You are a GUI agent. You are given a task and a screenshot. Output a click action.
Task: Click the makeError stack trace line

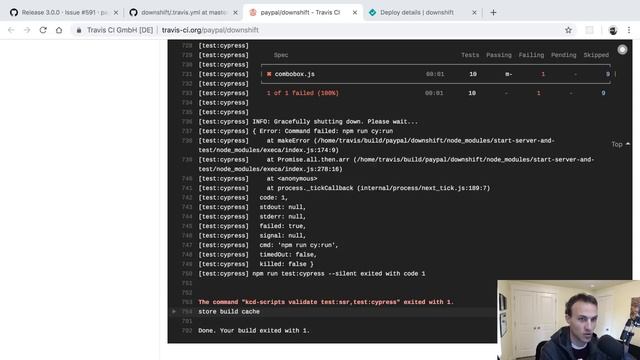(376, 145)
